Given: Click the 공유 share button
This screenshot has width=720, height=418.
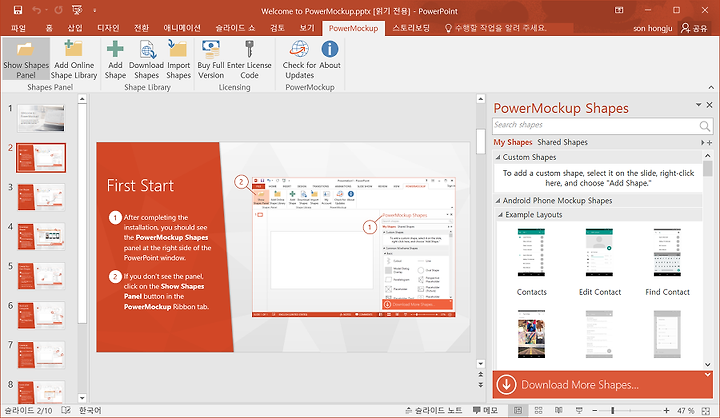Looking at the screenshot, I should [x=694, y=28].
